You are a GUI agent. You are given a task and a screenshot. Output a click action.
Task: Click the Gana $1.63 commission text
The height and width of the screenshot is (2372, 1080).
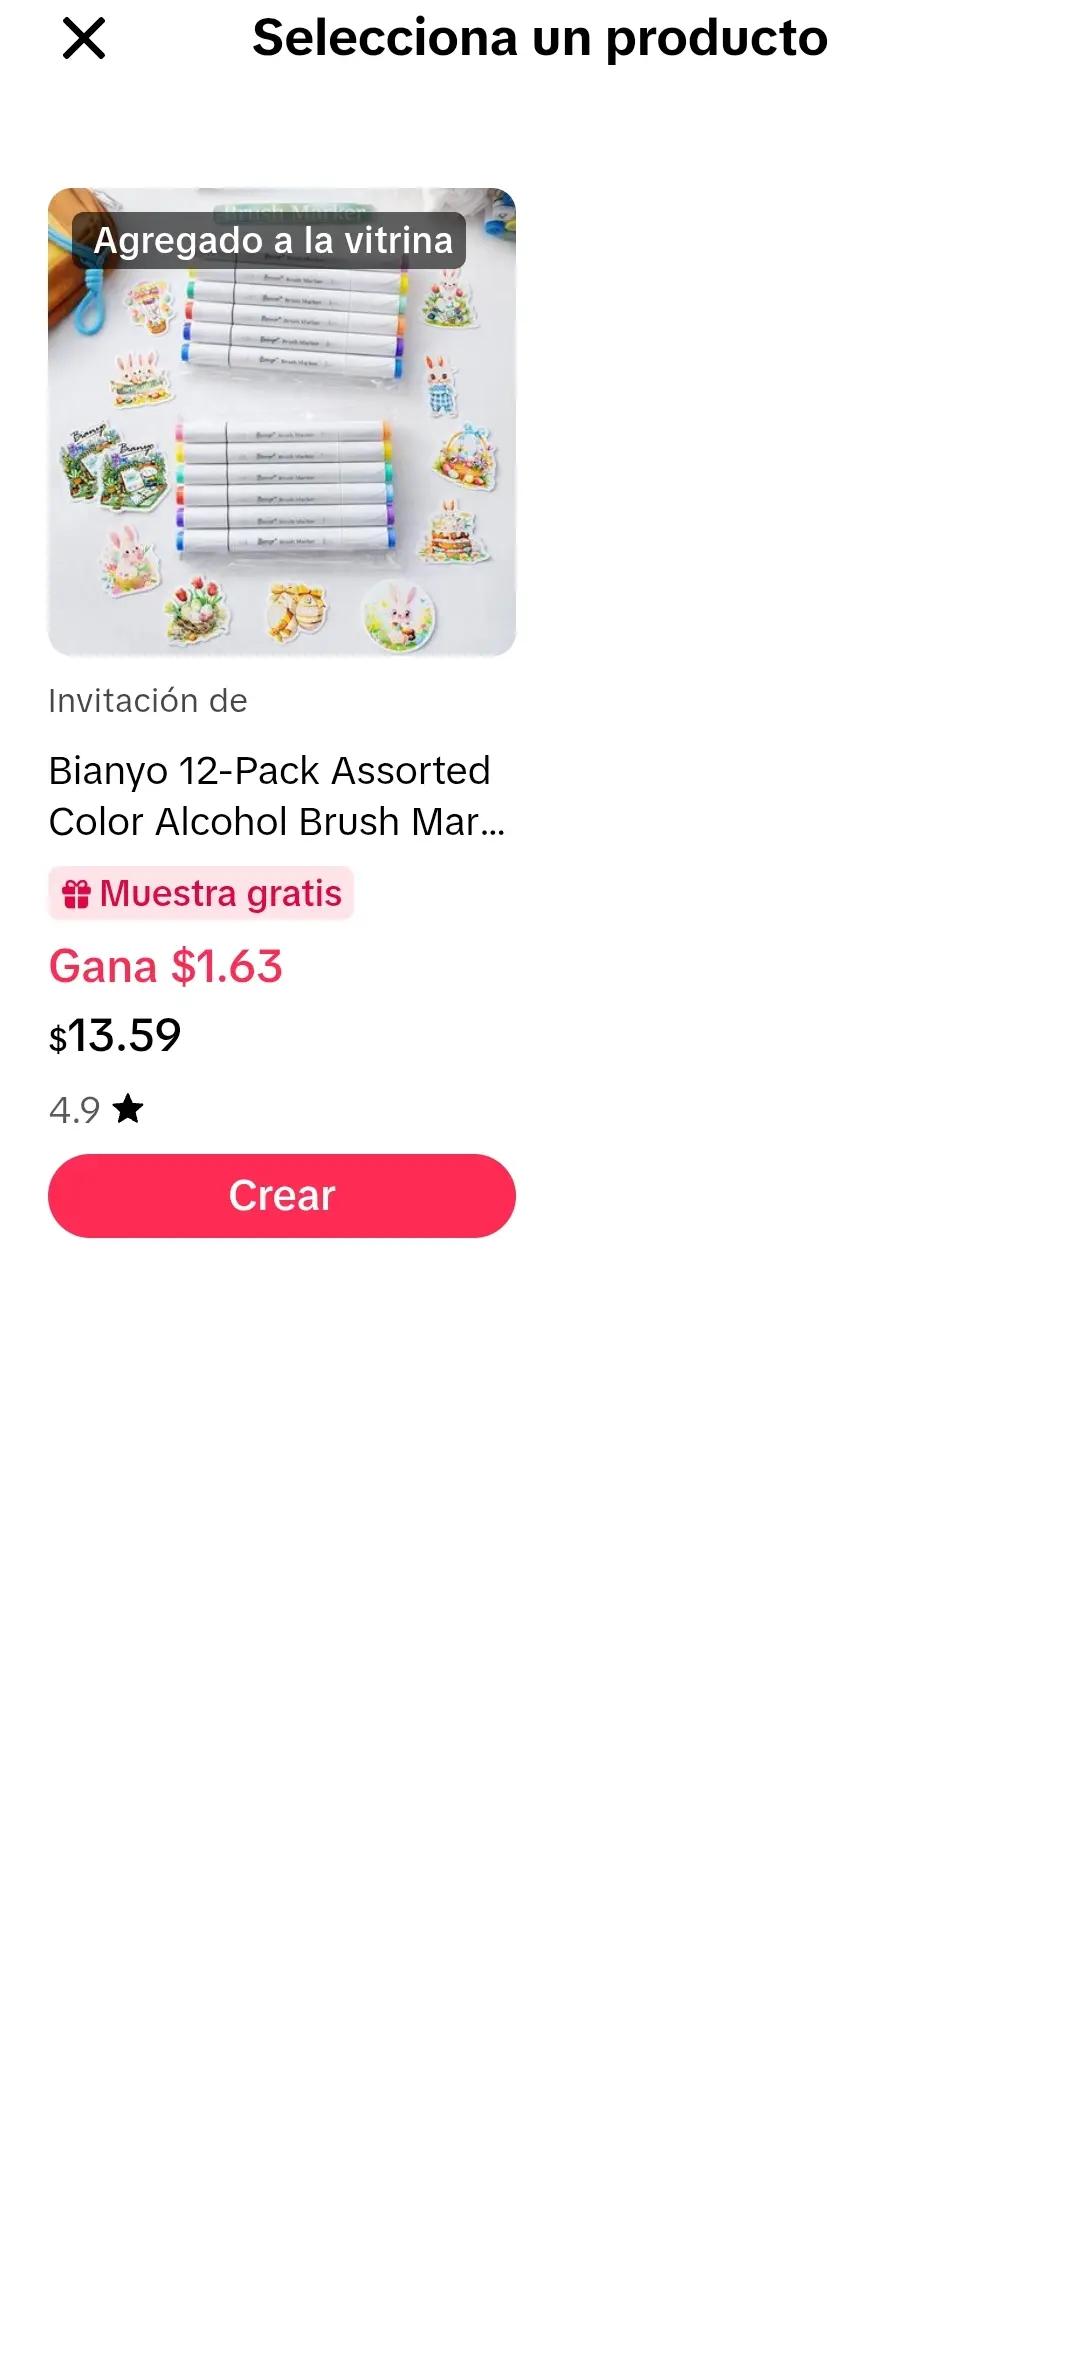[x=166, y=966]
